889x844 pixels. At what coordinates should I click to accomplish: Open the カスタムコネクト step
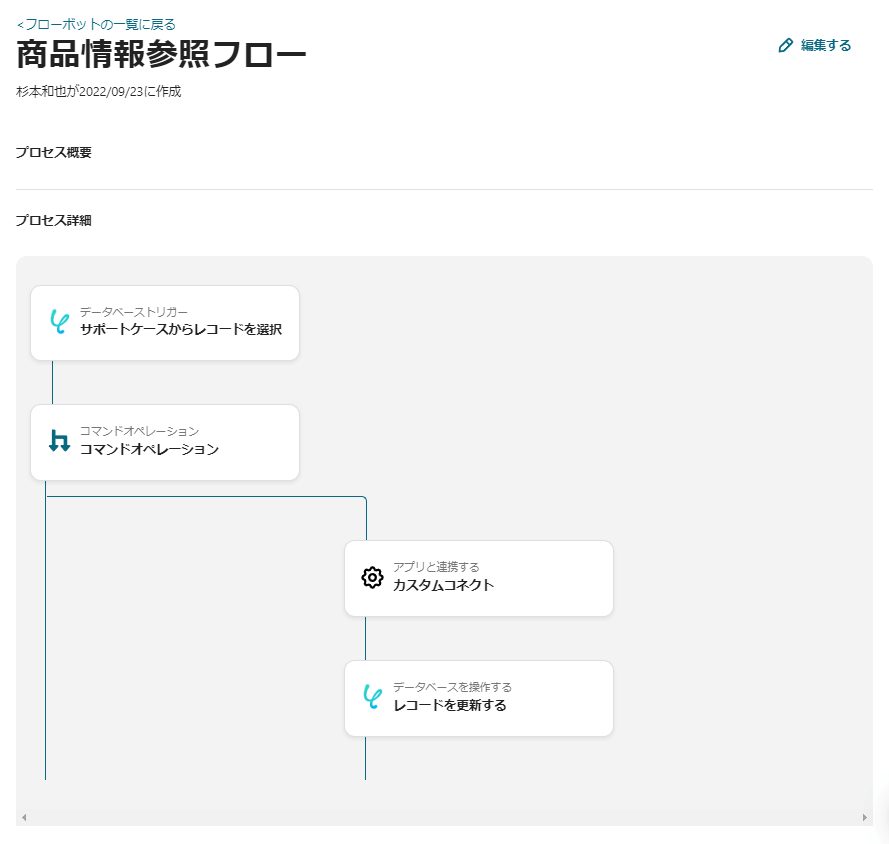click(443, 585)
